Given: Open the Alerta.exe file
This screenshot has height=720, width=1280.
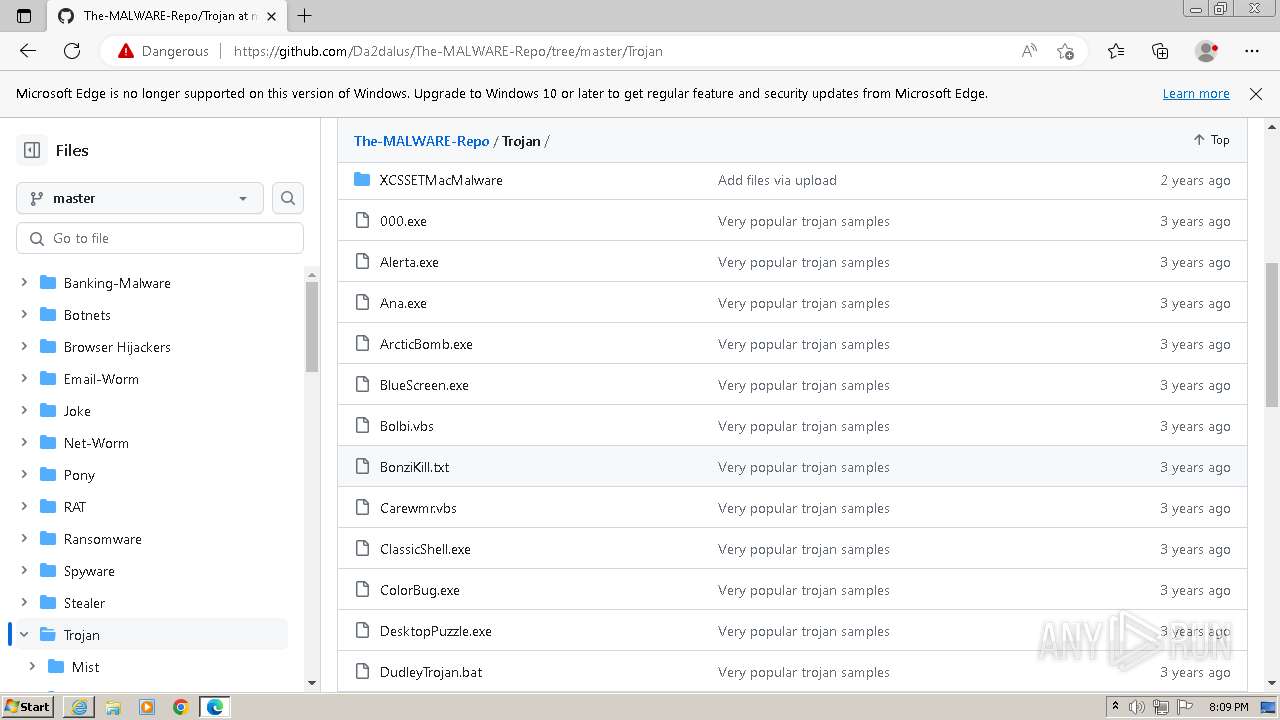Looking at the screenshot, I should (409, 262).
